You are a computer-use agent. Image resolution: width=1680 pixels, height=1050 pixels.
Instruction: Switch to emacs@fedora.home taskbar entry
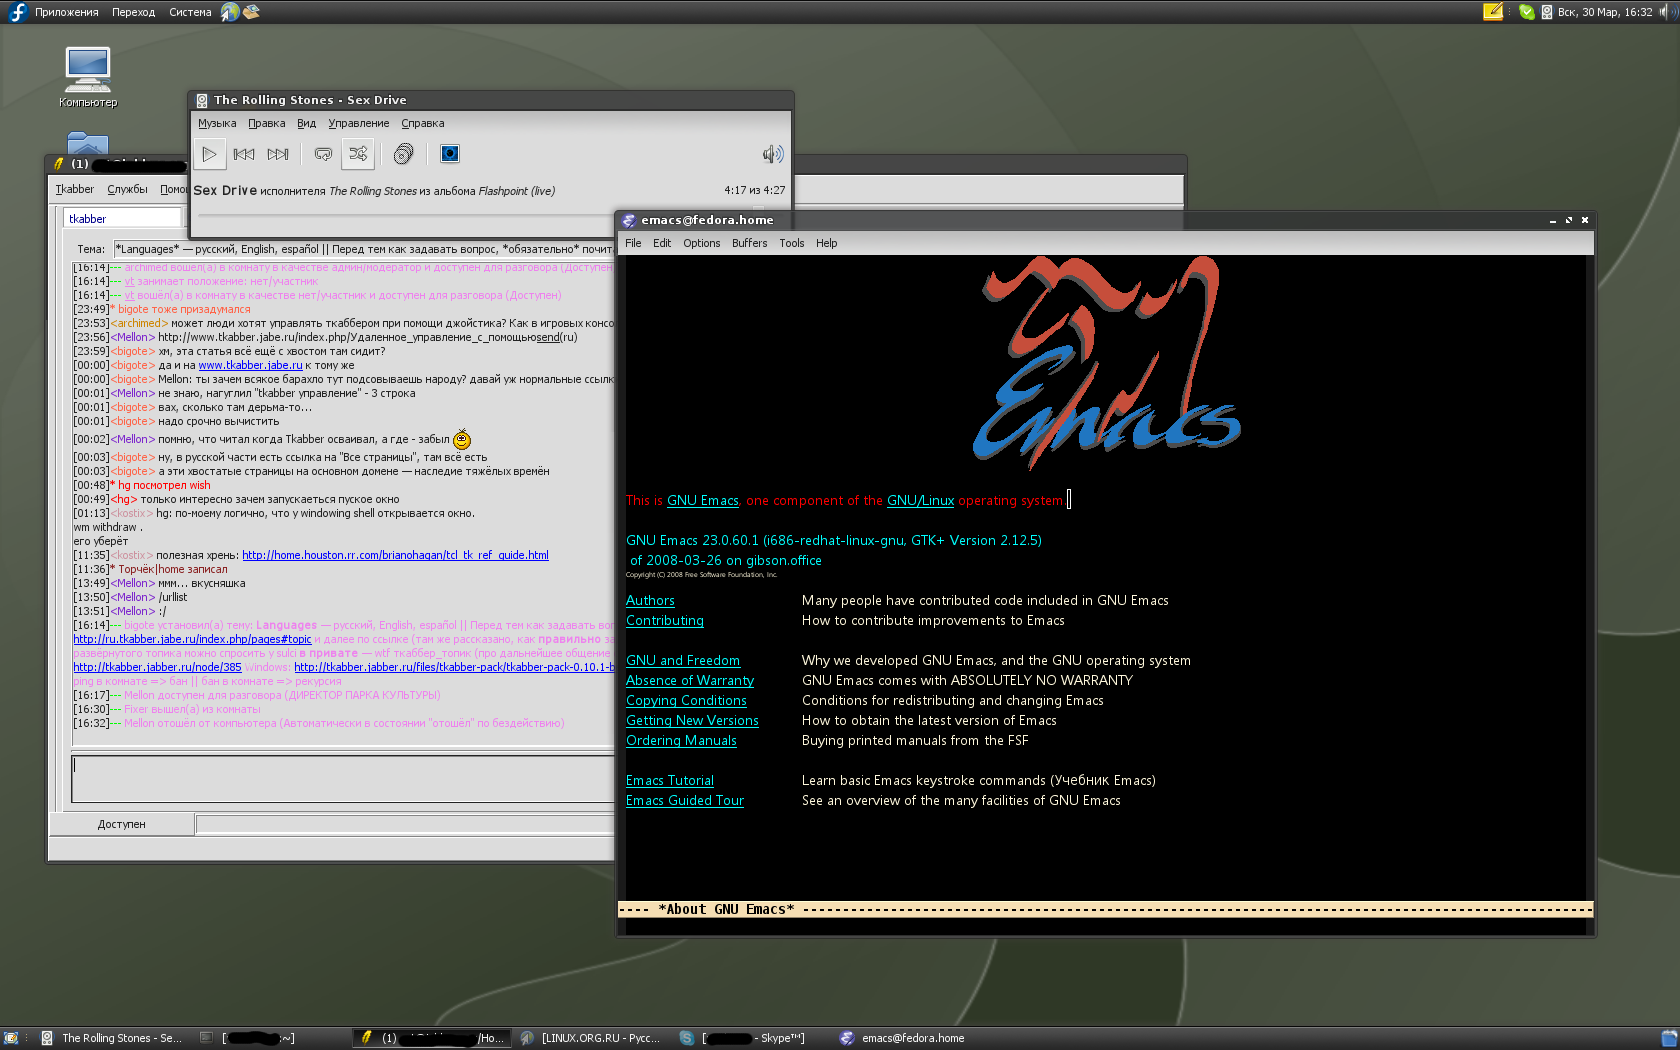912,1038
